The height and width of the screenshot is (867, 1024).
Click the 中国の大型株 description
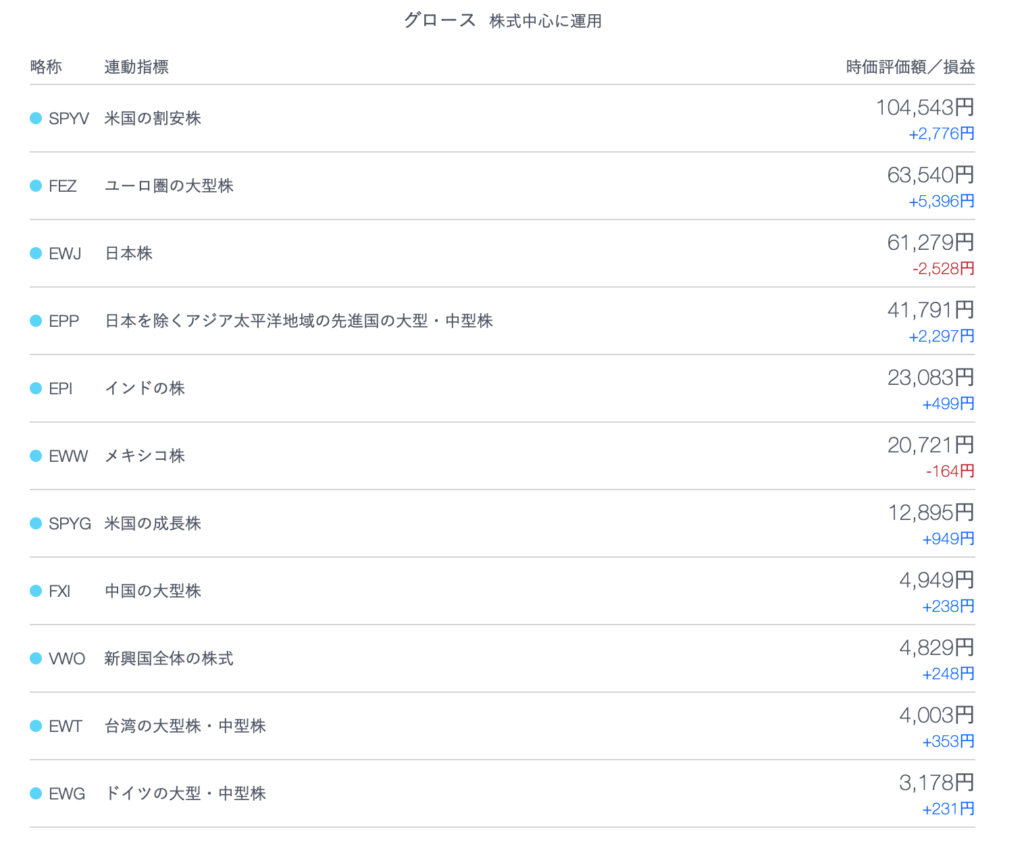tap(153, 591)
